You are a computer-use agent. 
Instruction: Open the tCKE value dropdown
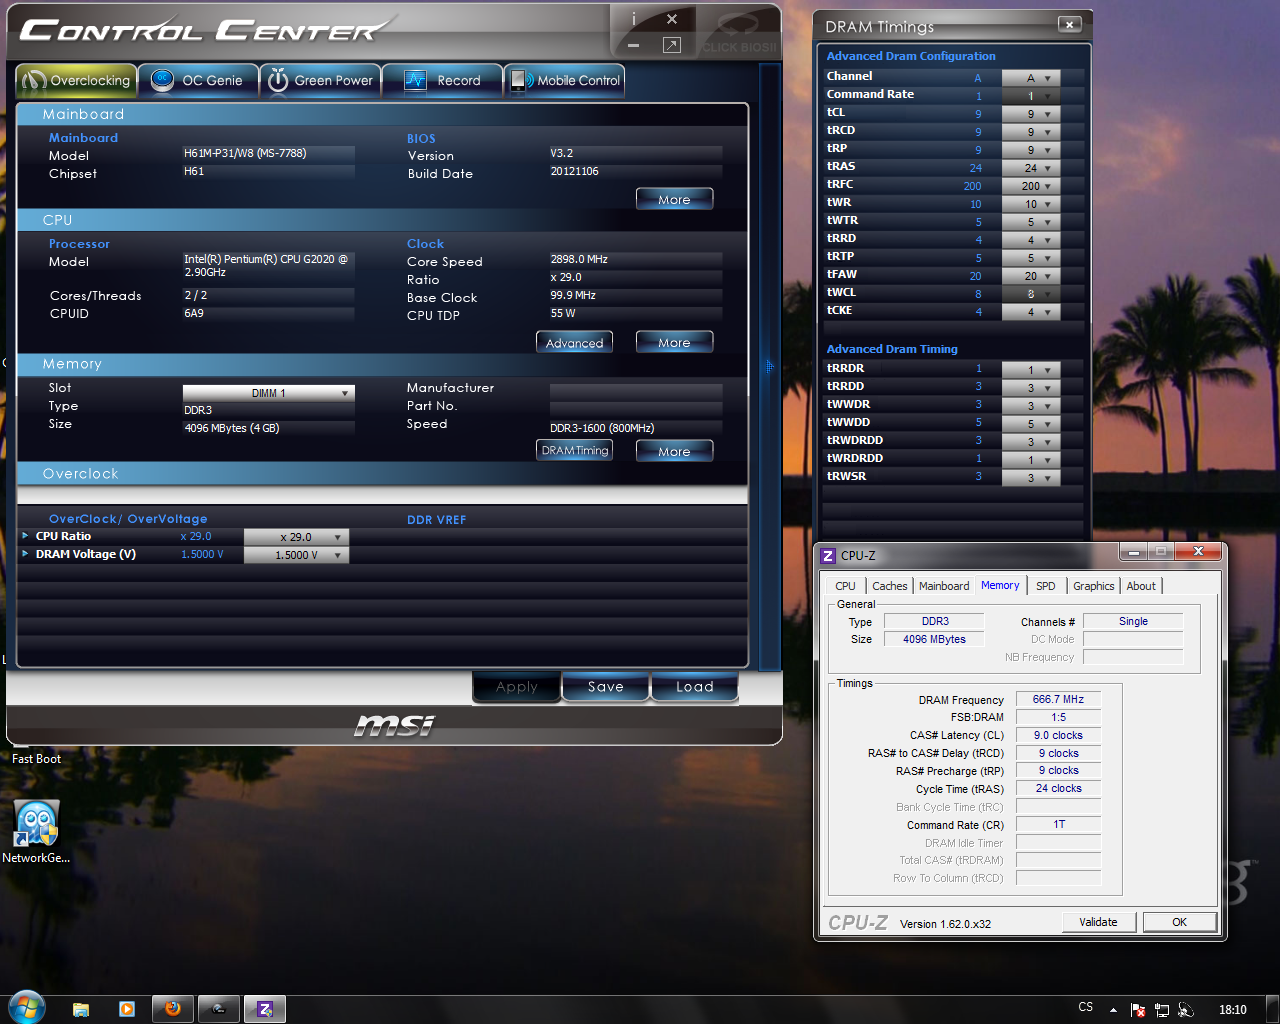[x=1030, y=312]
